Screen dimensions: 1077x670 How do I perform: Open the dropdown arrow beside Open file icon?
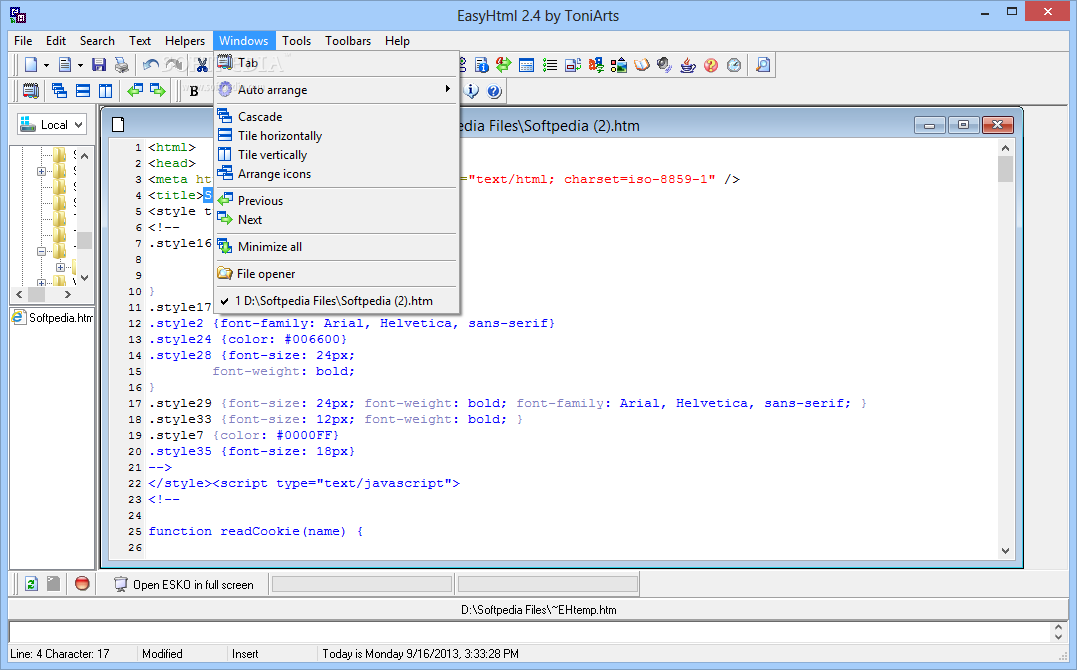[x=80, y=66]
